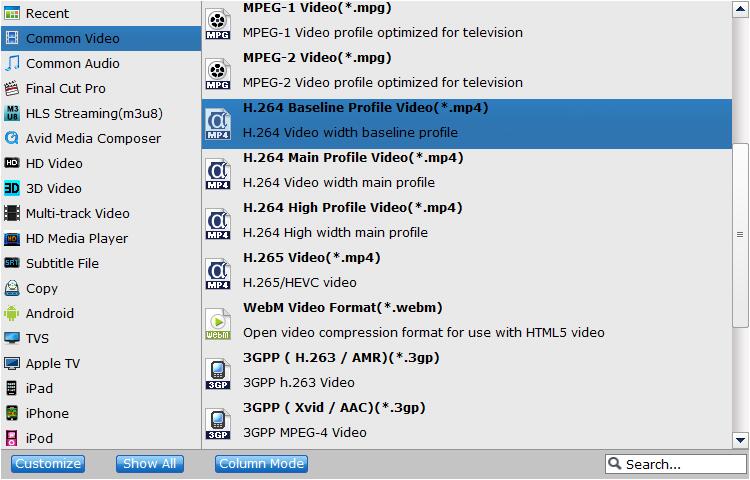Click the H.264 Main Profile MP4 icon

pyautogui.click(x=218, y=175)
